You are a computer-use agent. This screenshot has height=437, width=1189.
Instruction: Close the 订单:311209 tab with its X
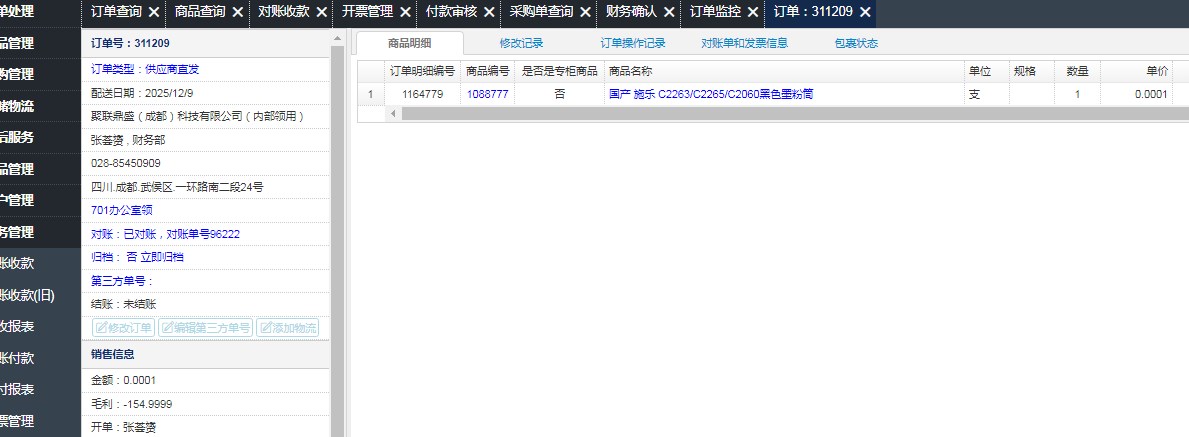865,13
